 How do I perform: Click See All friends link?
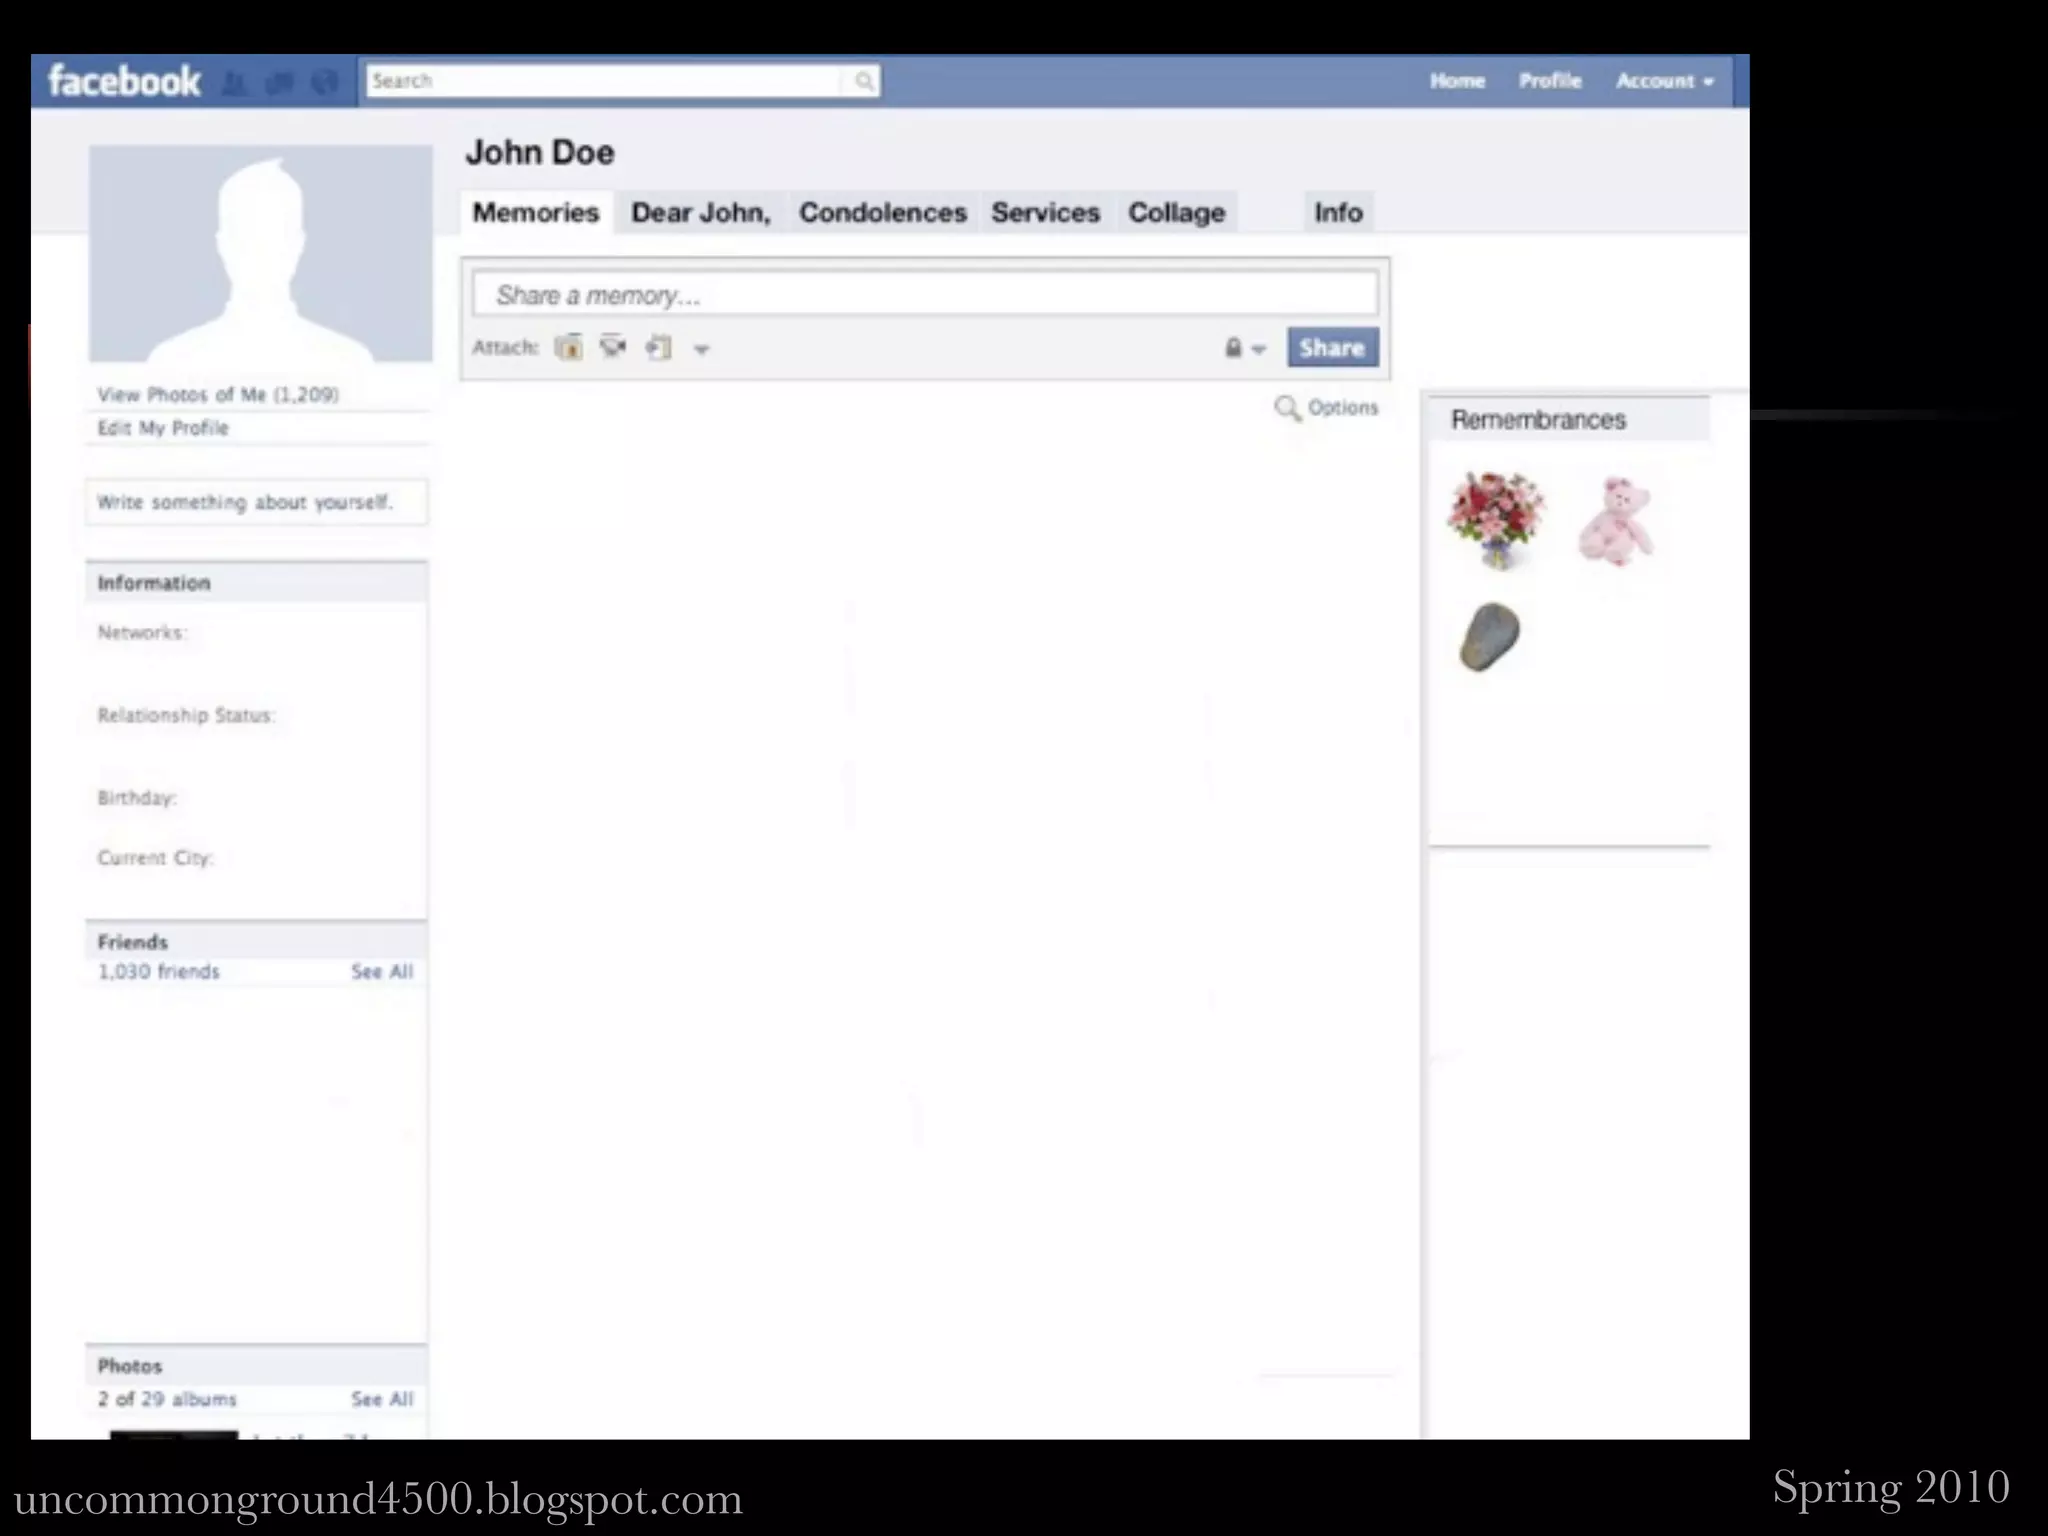[381, 972]
